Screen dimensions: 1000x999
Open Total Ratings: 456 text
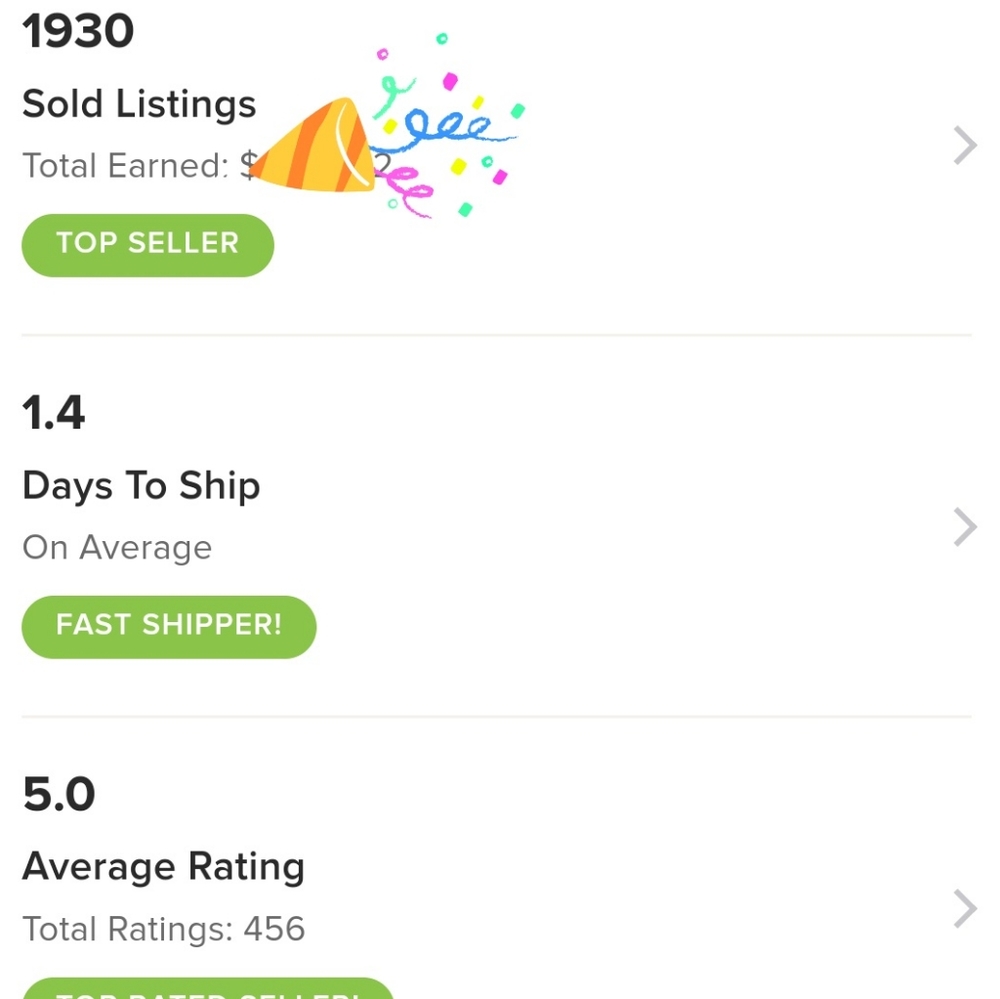[x=163, y=930]
